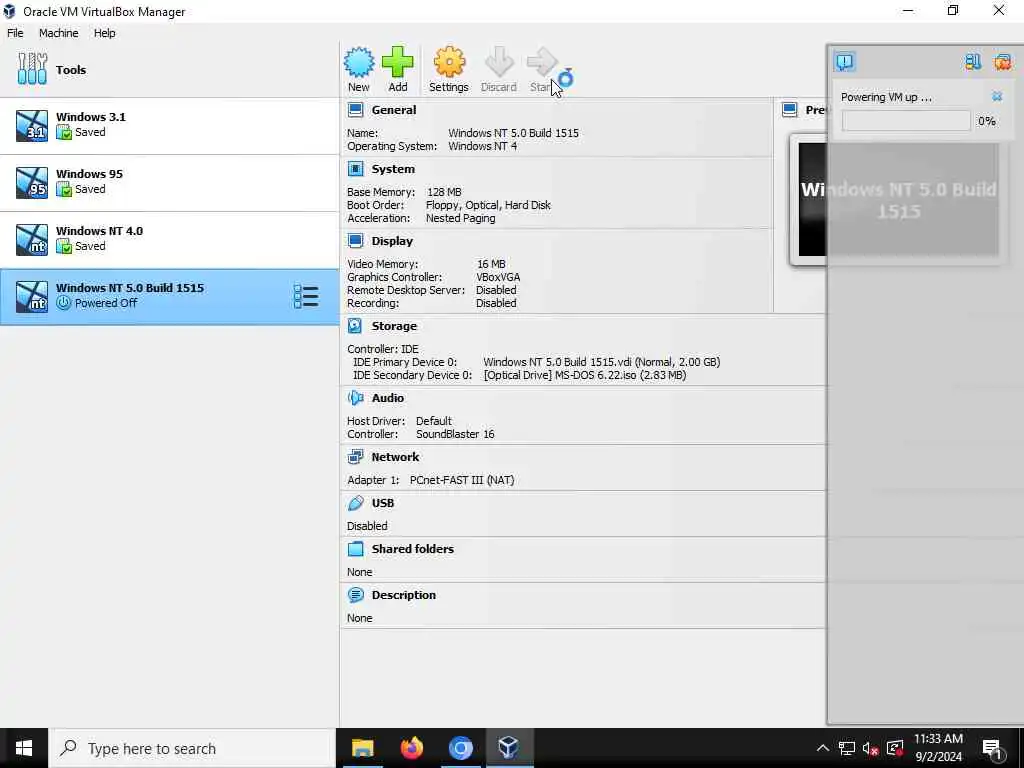Screen dimensions: 1024x768
Task: Toggle the notification center icon
Action: [x=844, y=62]
